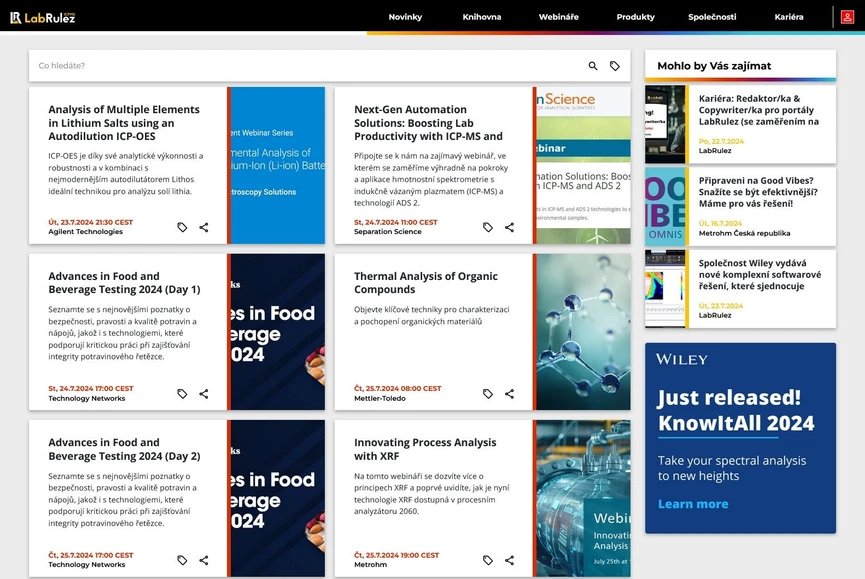Click 'Metrohm Česká republika' in sidebar
Viewport: 865px width, 579px height.
(744, 233)
